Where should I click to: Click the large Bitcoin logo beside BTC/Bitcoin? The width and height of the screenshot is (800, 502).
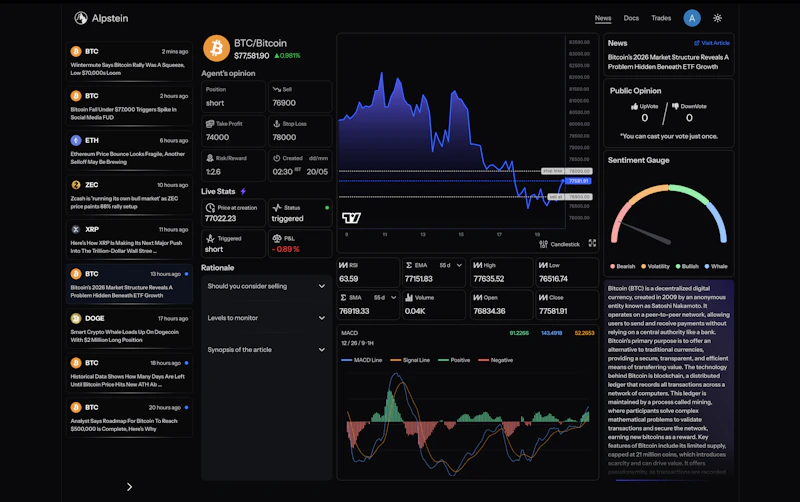pos(216,48)
